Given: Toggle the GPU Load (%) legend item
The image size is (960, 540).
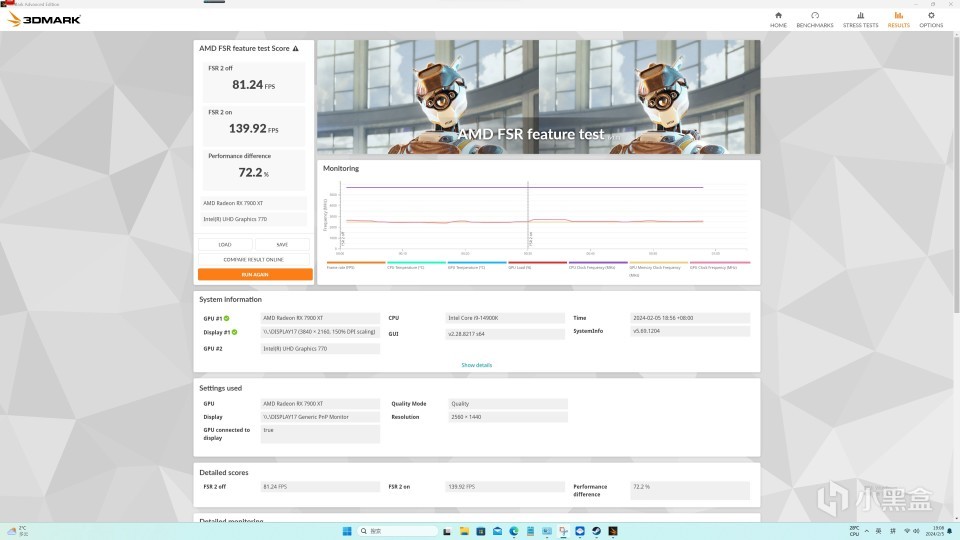Looking at the screenshot, I should (538, 265).
